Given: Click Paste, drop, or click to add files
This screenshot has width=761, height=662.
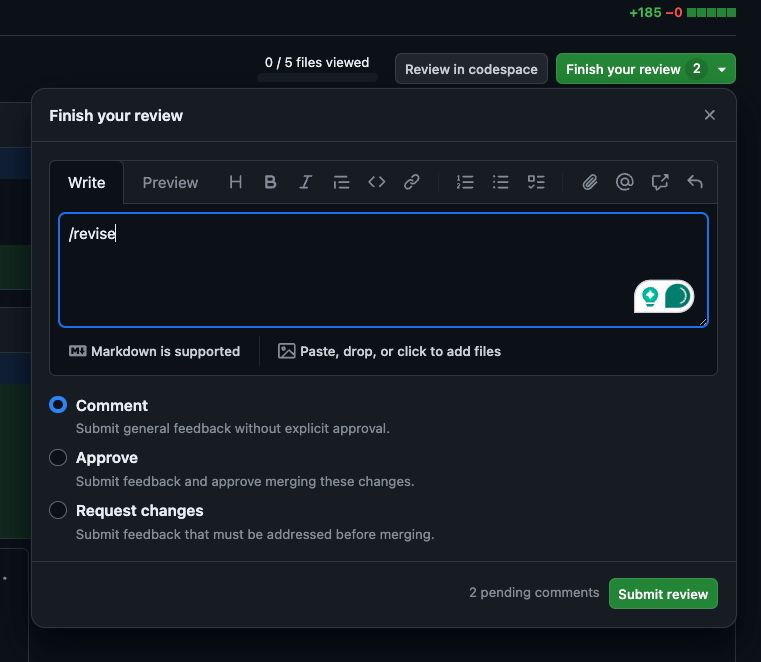Looking at the screenshot, I should (389, 351).
